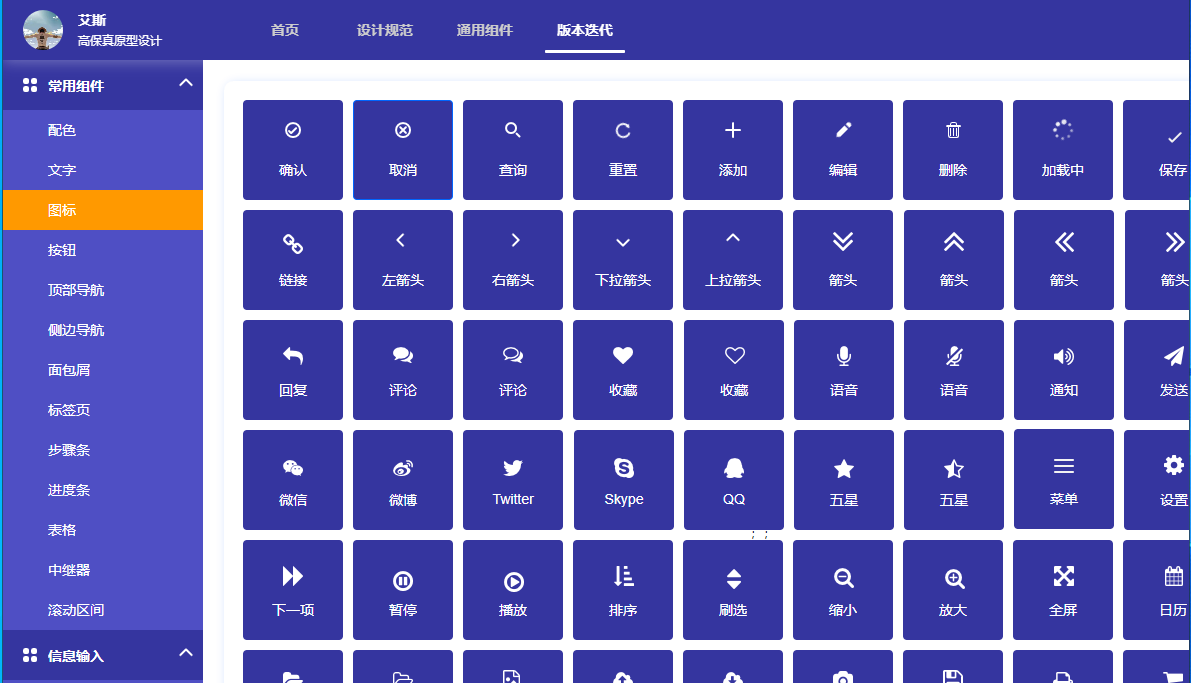
Task: Click the 微博 Weibo icon tile
Action: [x=403, y=480]
